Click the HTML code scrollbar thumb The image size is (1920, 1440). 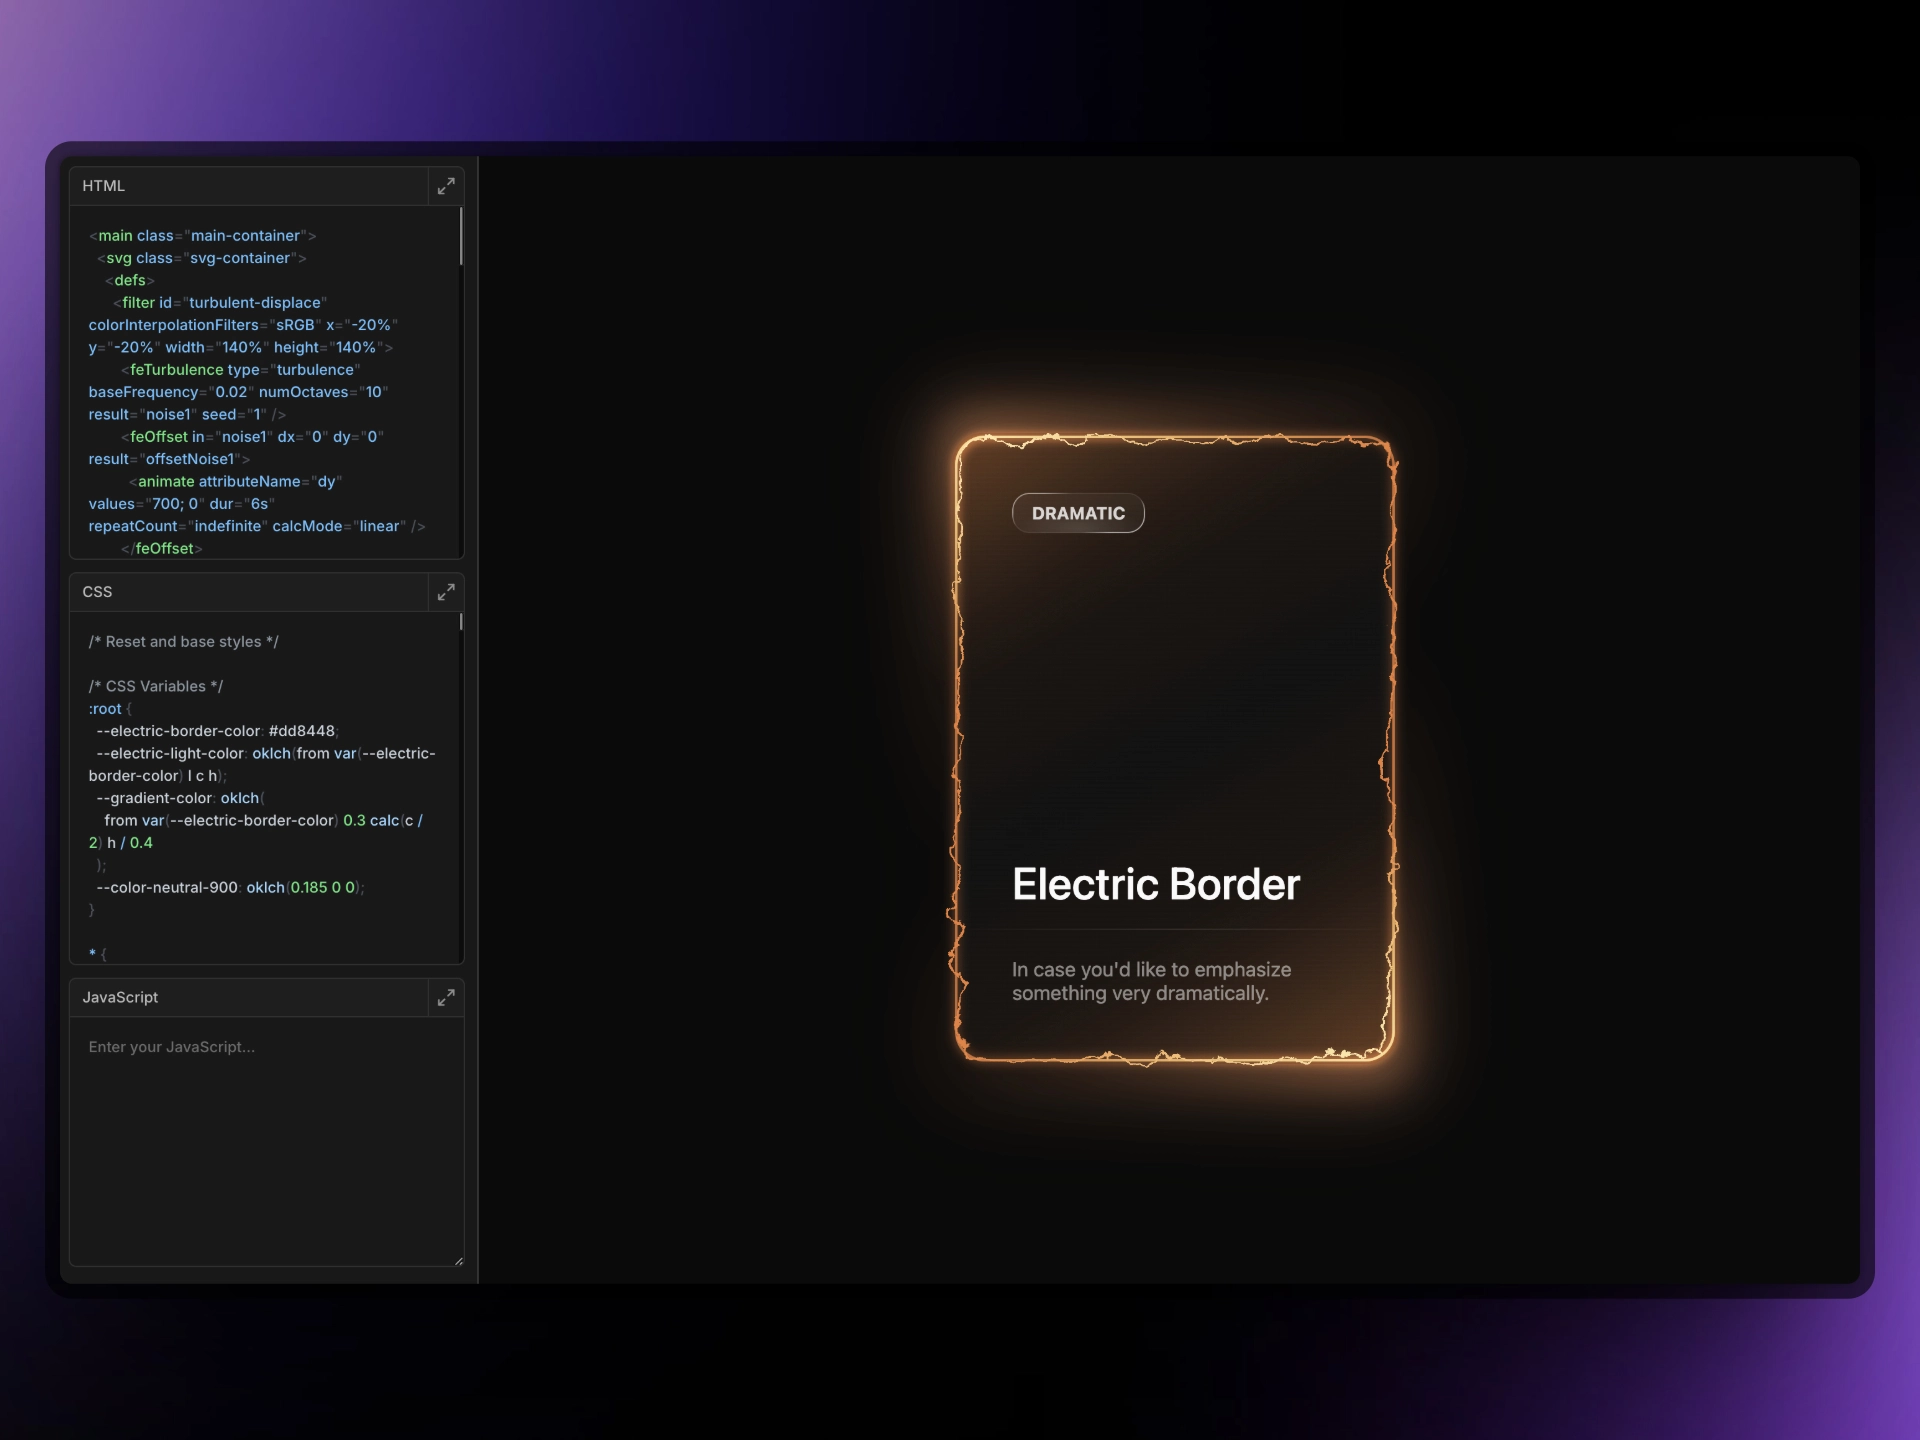(x=461, y=237)
